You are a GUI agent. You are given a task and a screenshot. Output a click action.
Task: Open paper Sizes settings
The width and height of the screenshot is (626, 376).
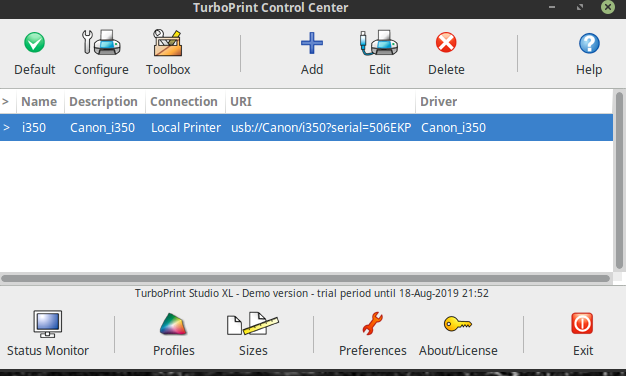(x=253, y=334)
